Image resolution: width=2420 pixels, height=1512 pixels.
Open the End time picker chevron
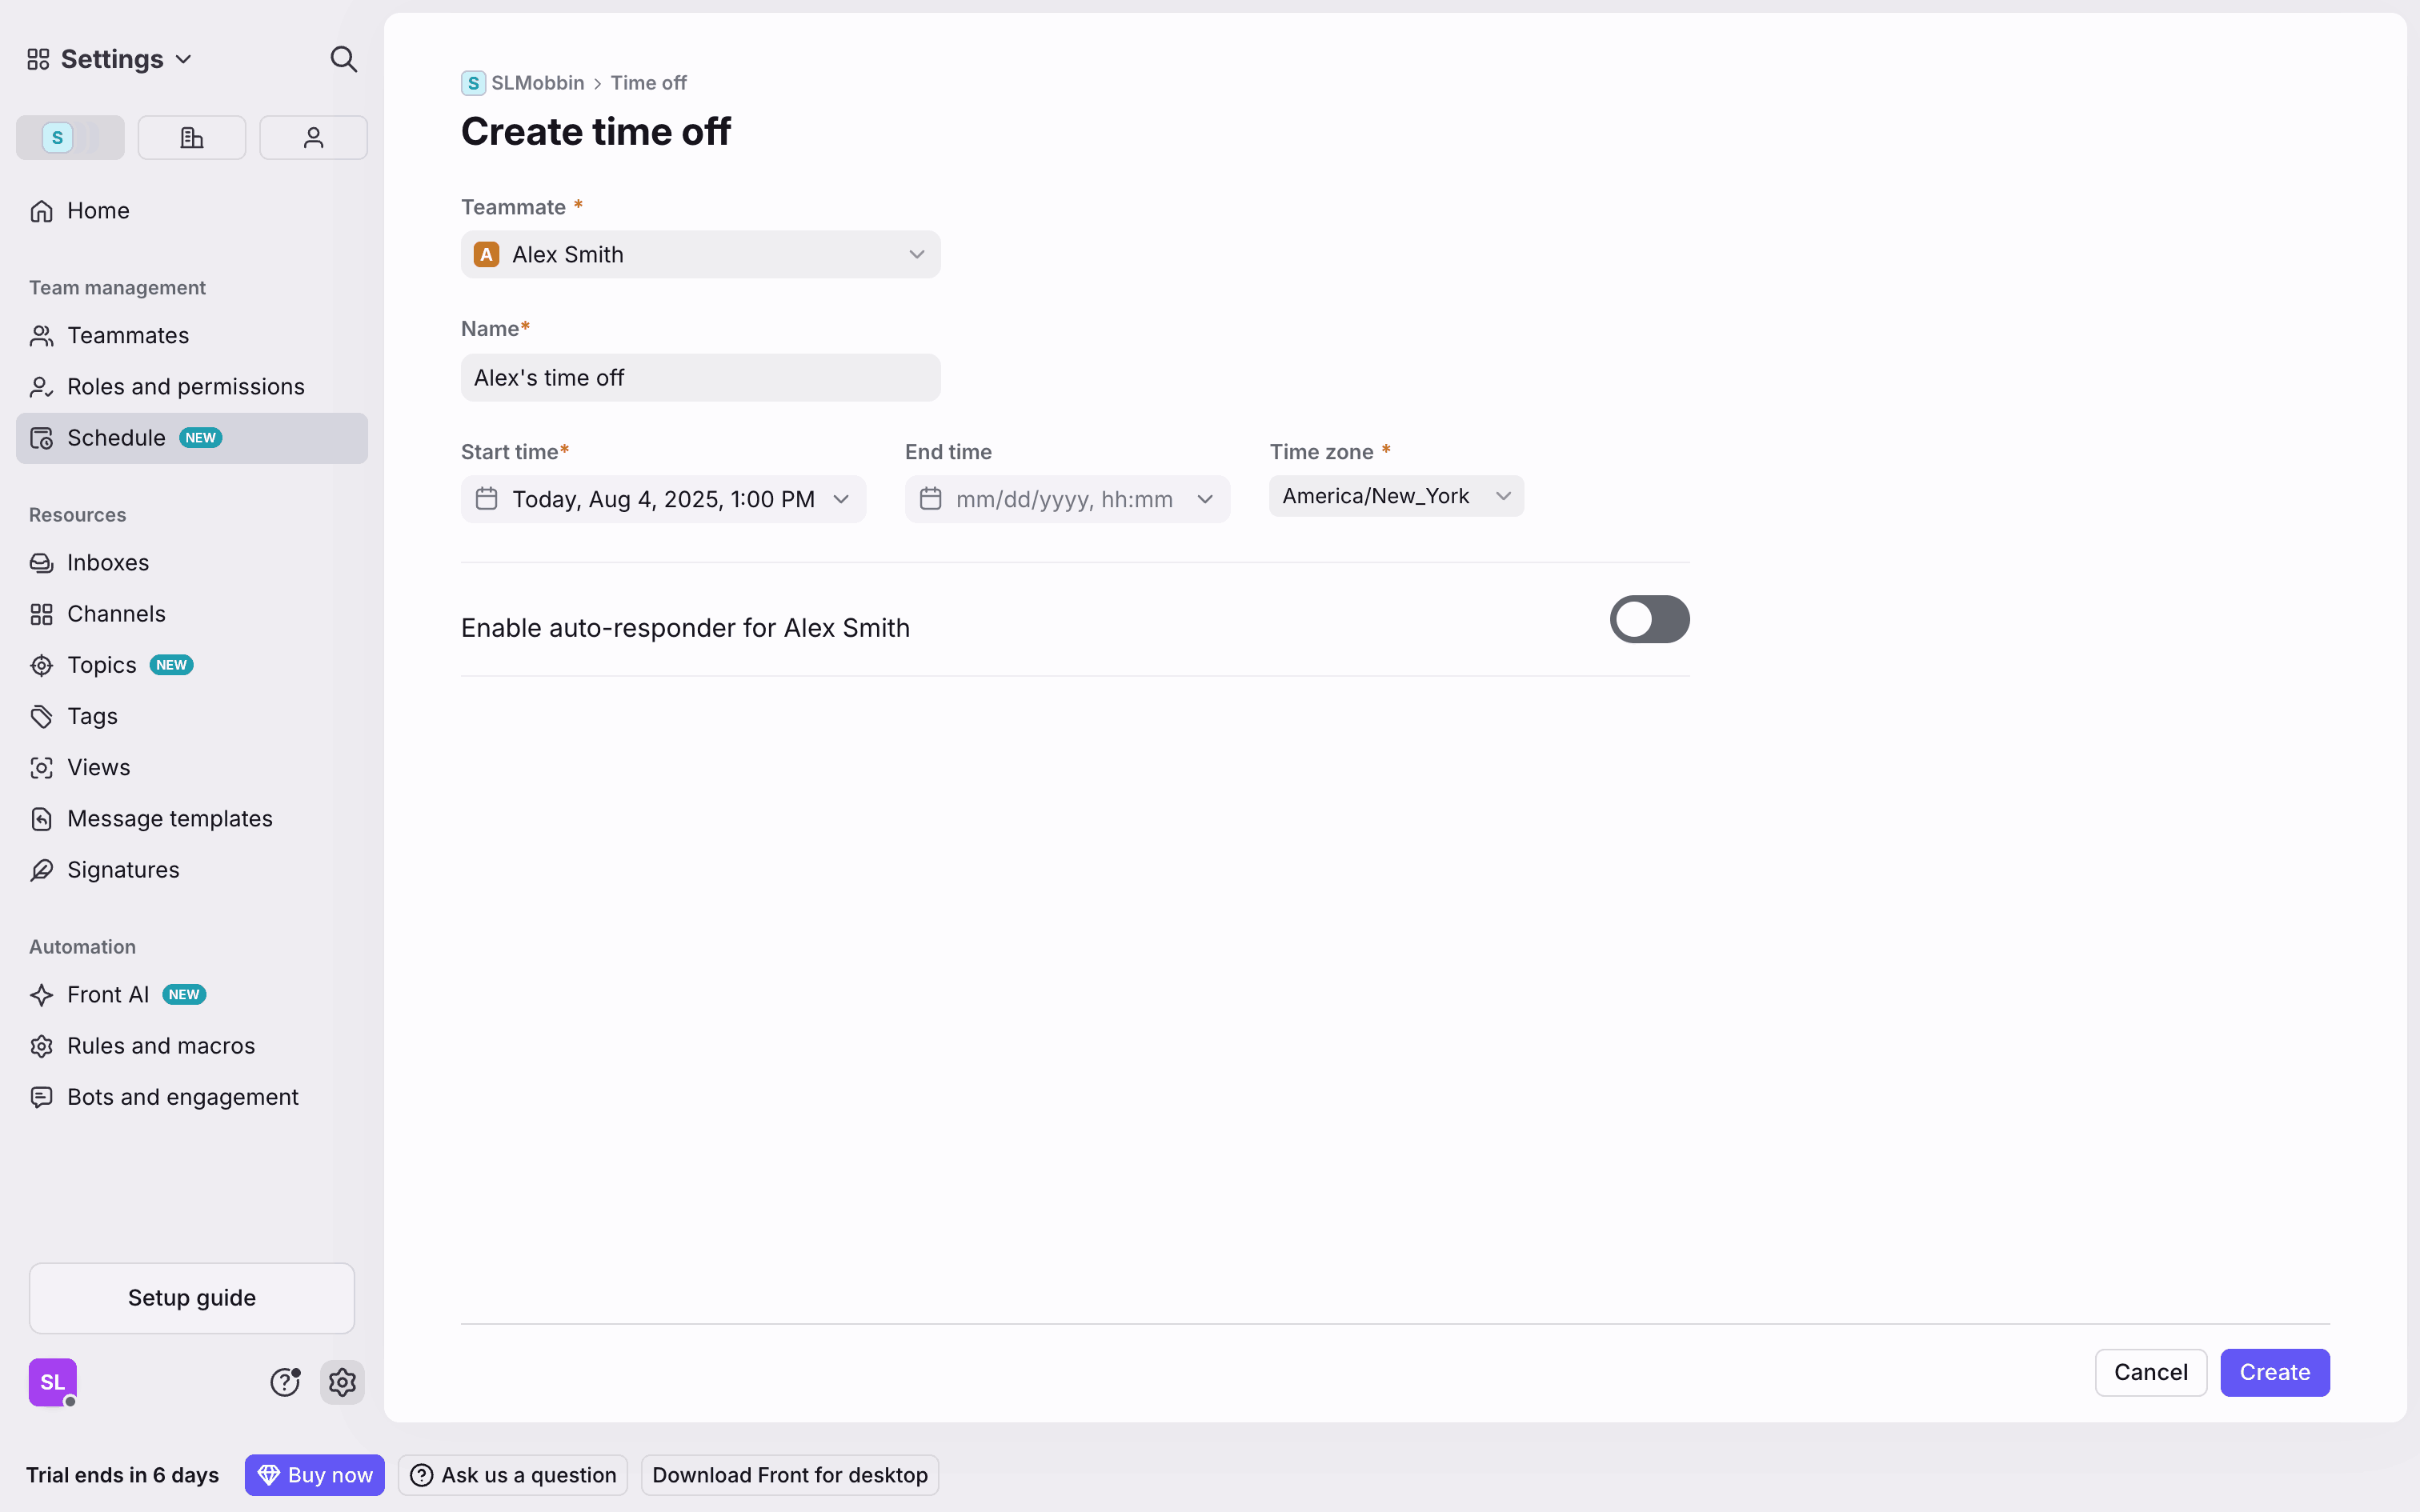1205,499
